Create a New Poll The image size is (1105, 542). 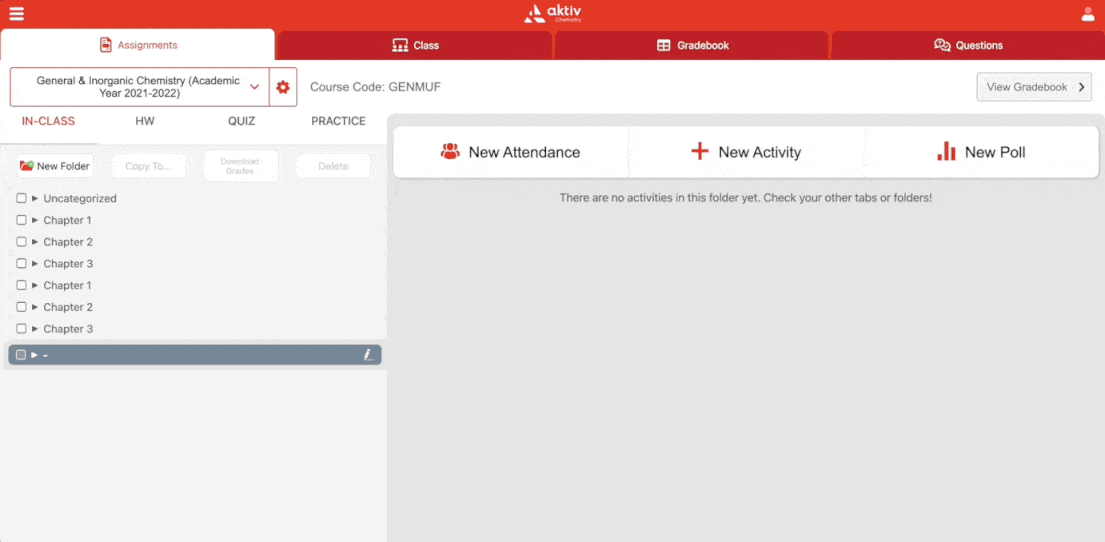981,152
